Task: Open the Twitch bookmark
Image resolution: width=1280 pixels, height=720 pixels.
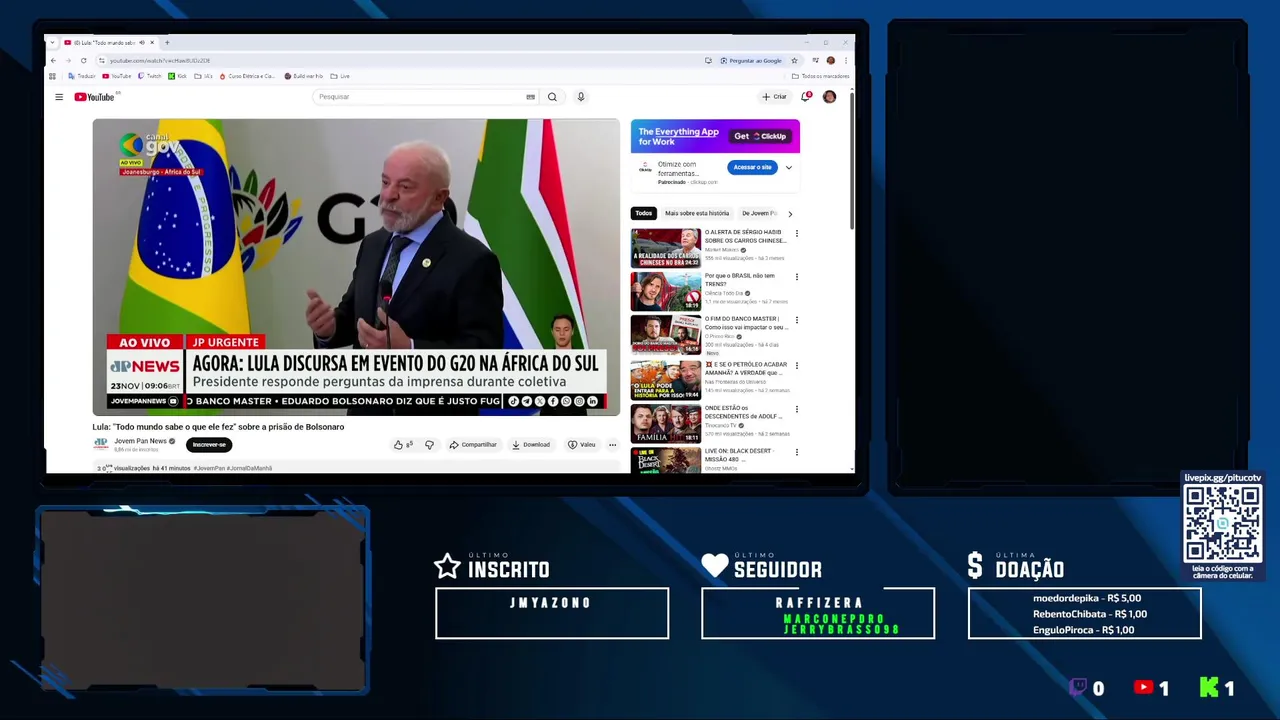Action: (150, 76)
